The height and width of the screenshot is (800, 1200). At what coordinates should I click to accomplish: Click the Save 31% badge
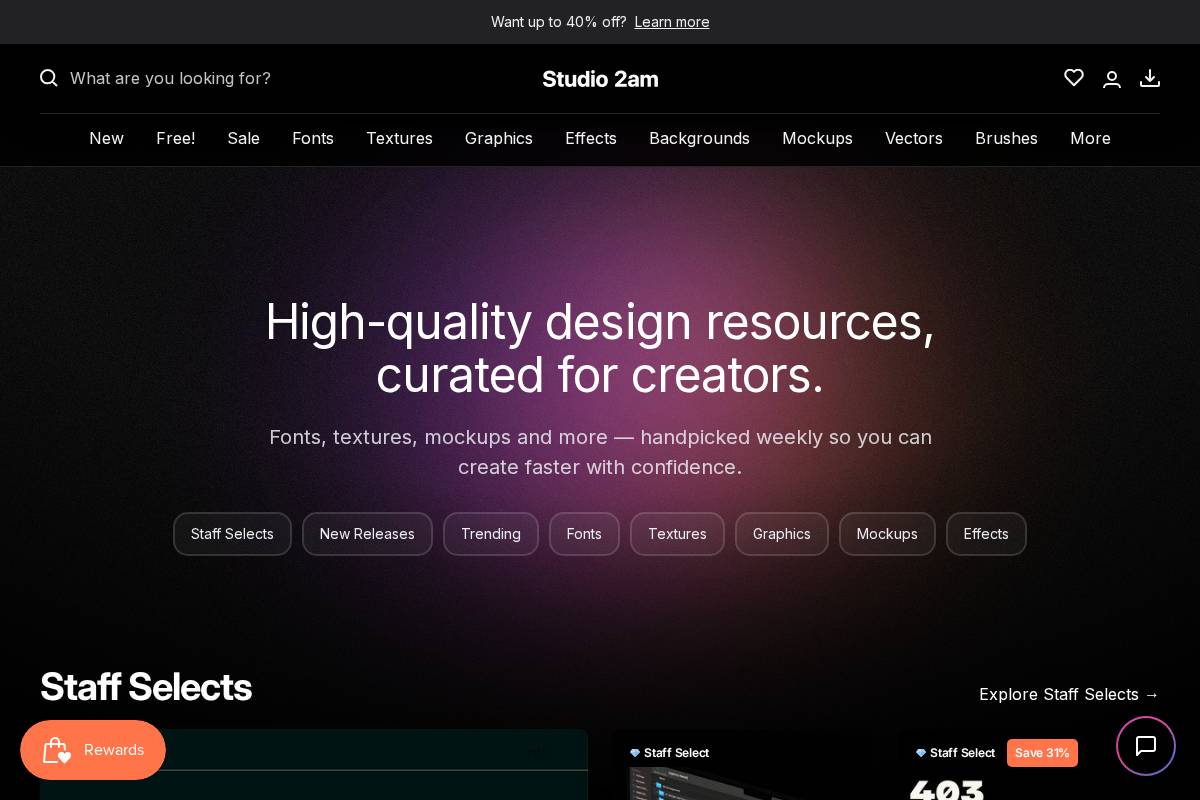(x=1042, y=753)
